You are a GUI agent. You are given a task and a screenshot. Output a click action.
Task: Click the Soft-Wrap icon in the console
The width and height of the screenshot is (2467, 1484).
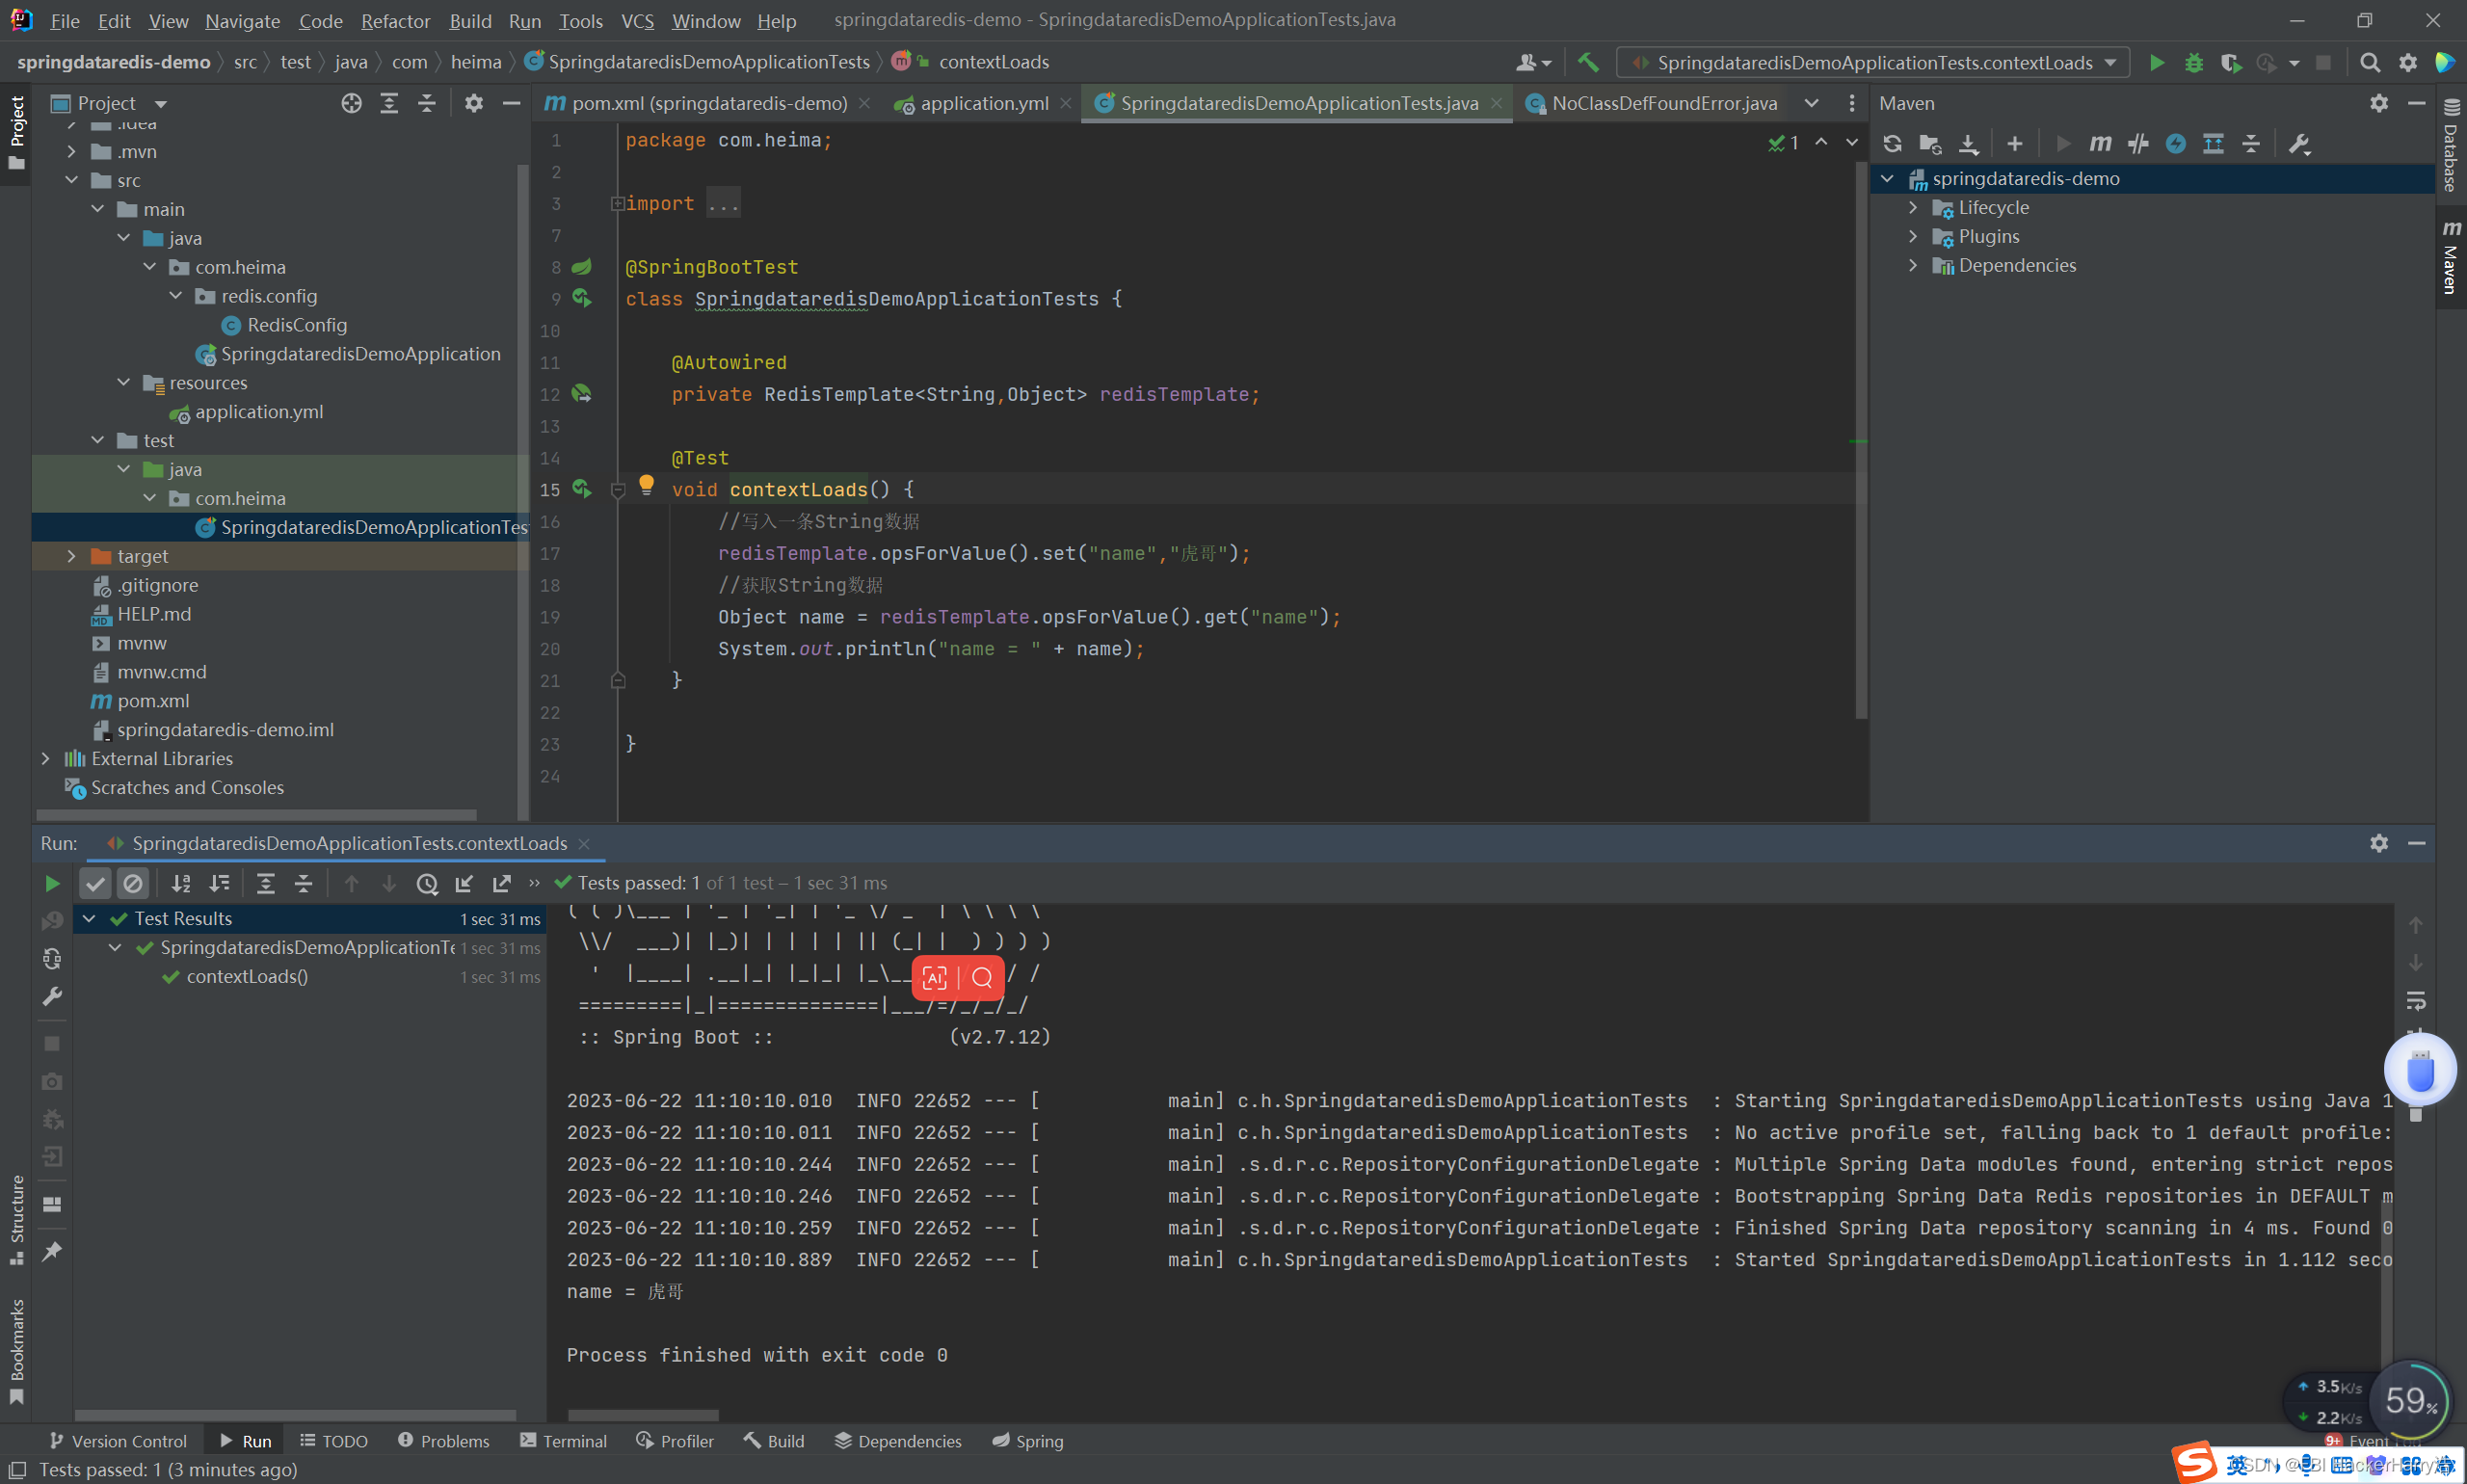(2416, 1001)
